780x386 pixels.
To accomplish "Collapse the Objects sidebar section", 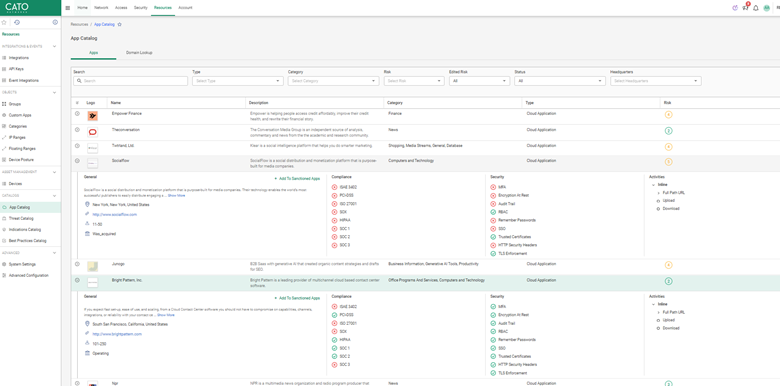I will pos(54,93).
